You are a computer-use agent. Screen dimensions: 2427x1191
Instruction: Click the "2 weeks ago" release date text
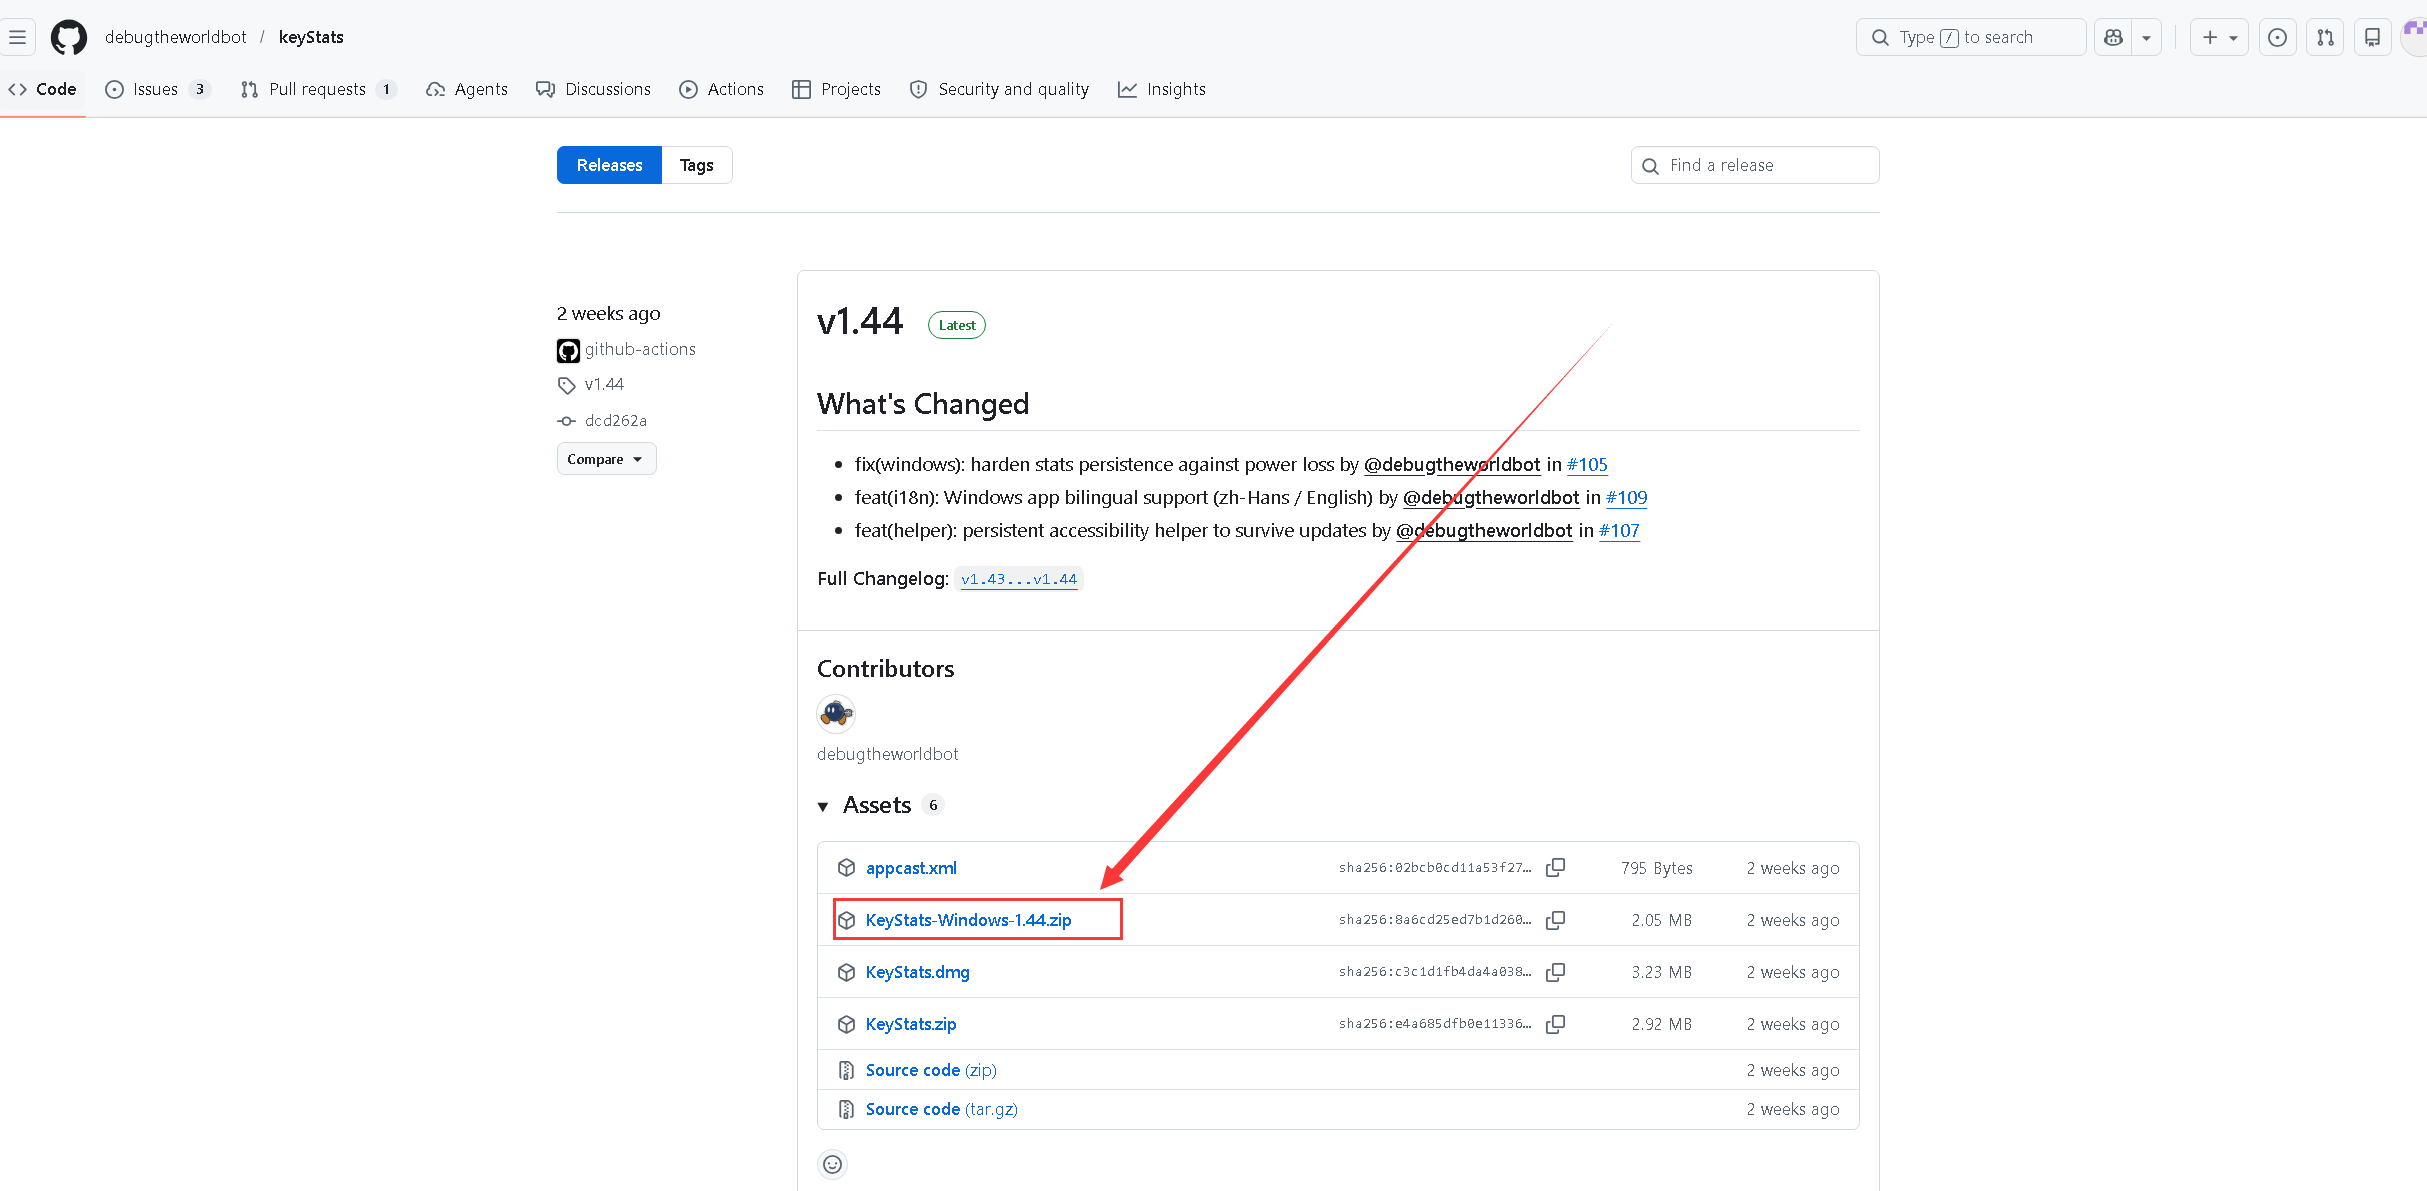pyautogui.click(x=608, y=313)
